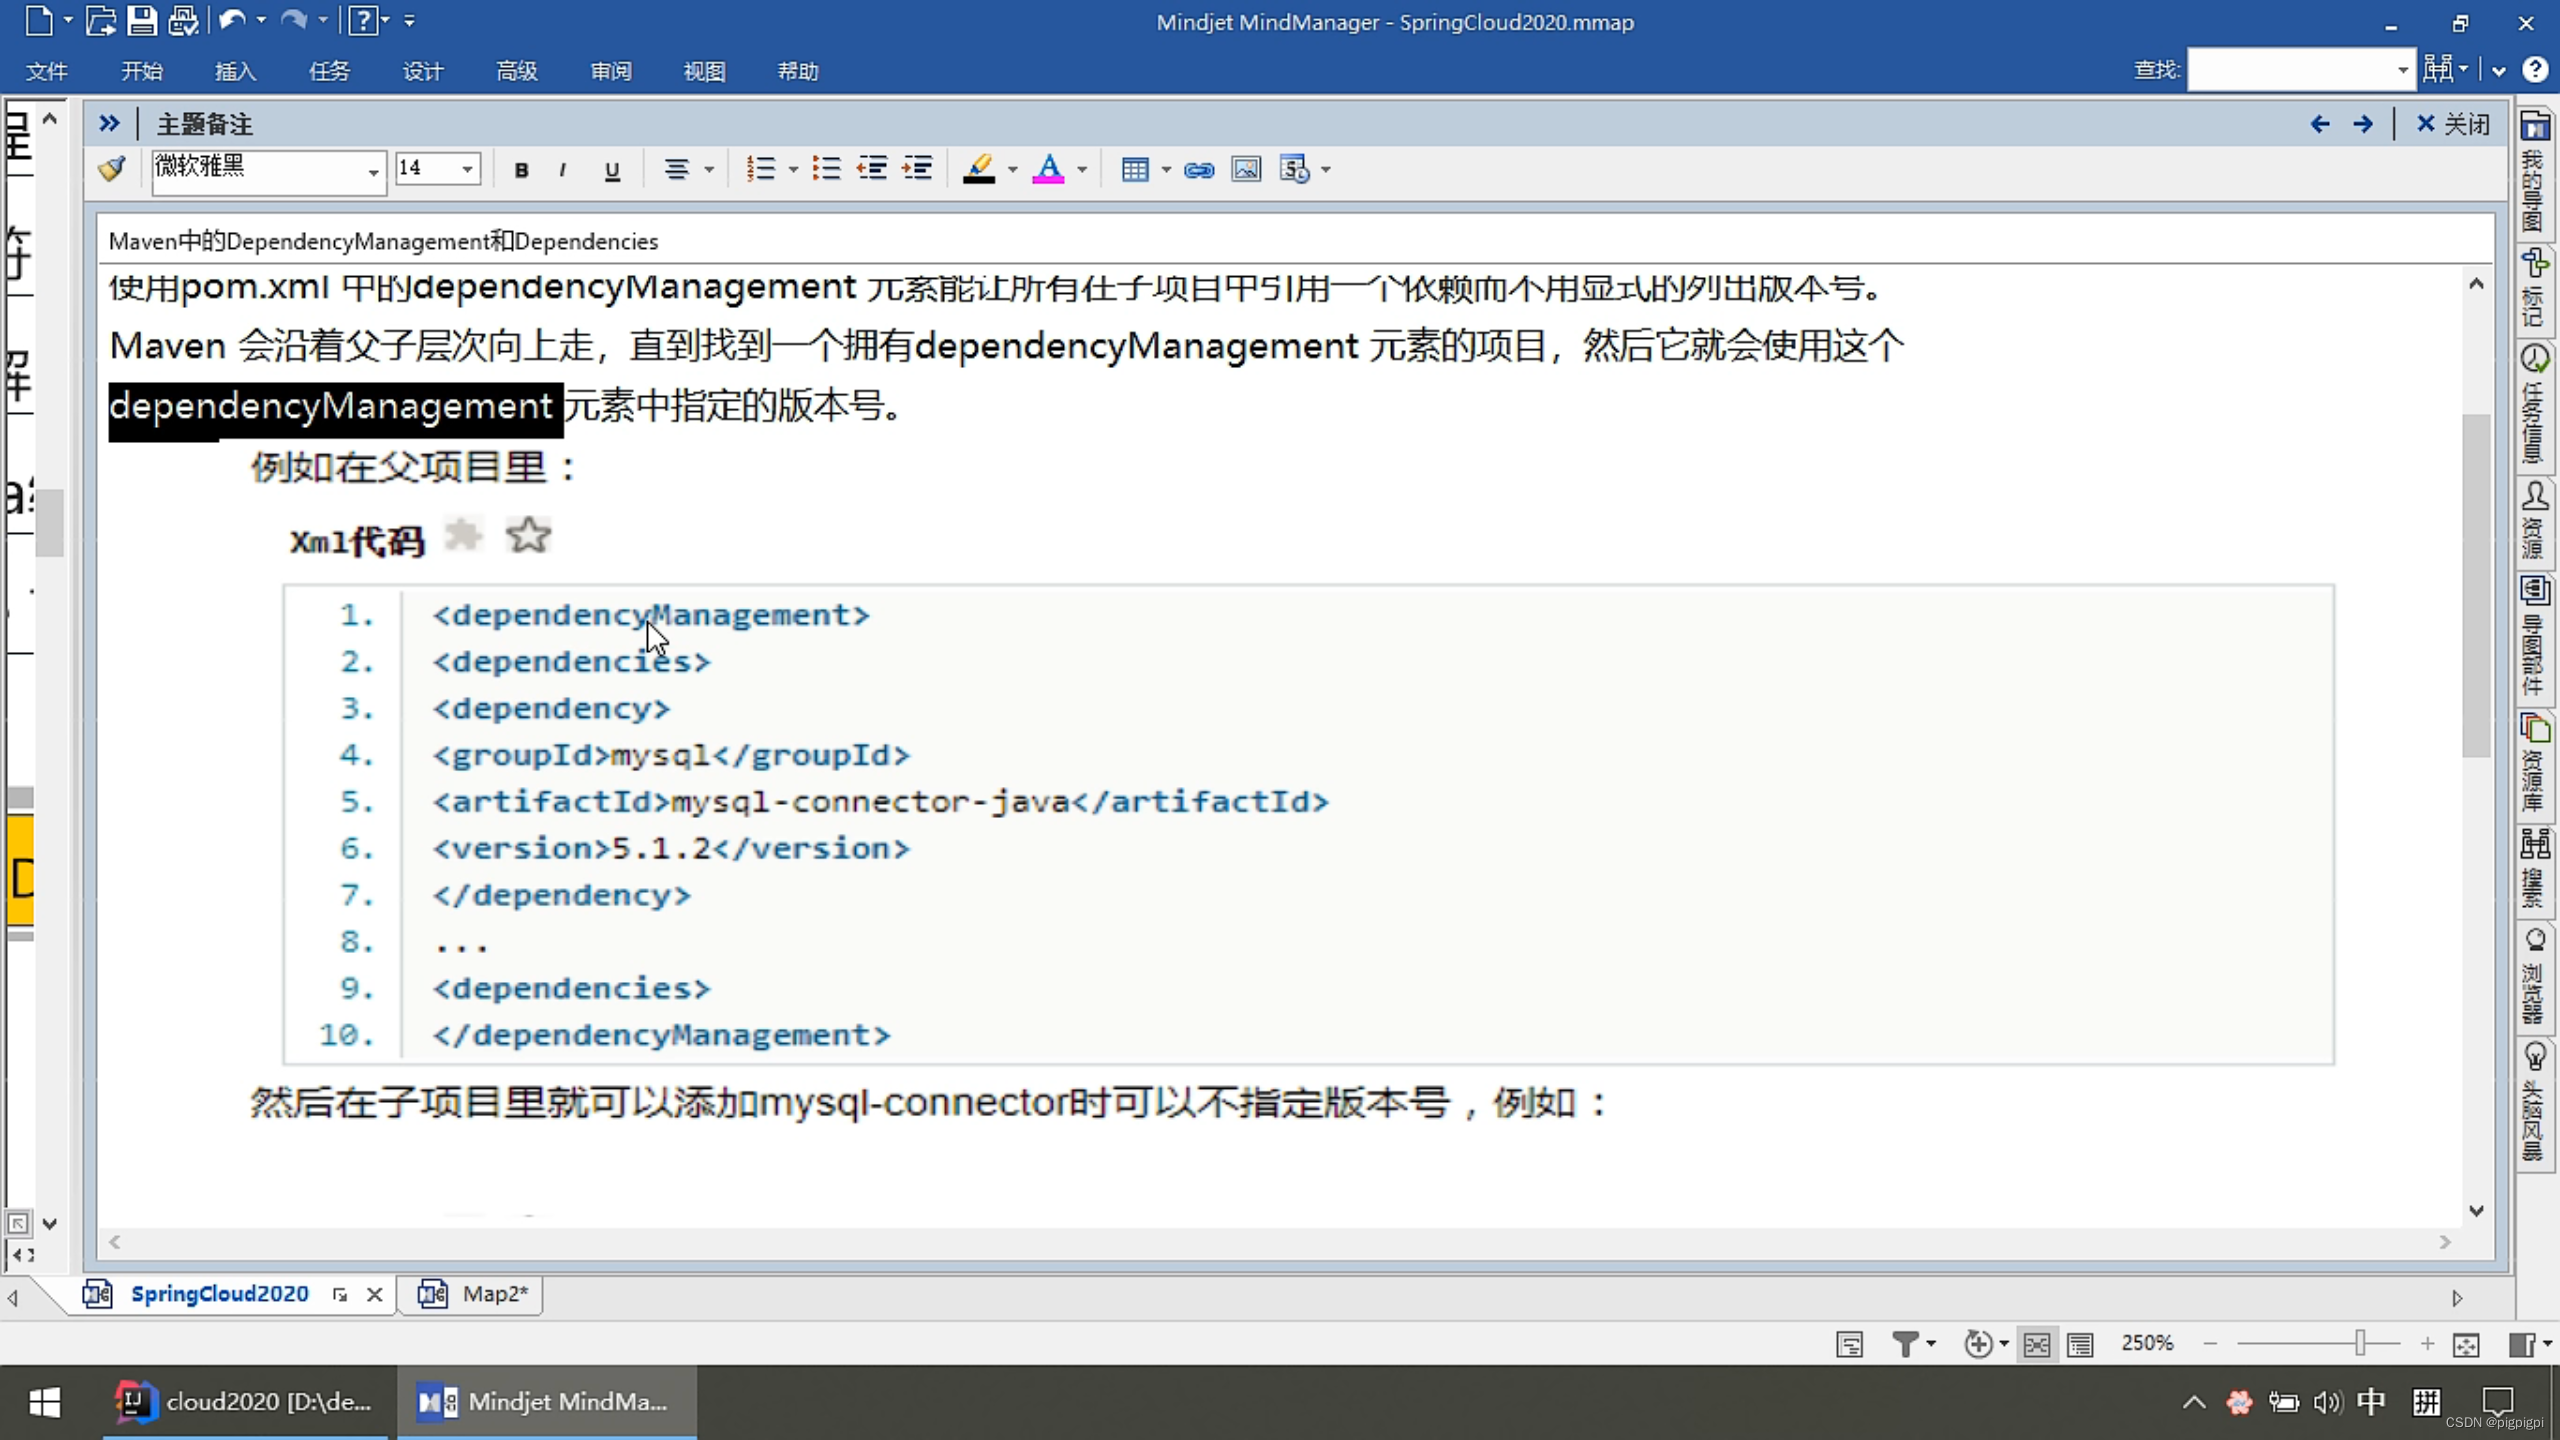Image resolution: width=2560 pixels, height=1440 pixels.
Task: Click the outline view icon in status bar
Action: (x=2080, y=1344)
